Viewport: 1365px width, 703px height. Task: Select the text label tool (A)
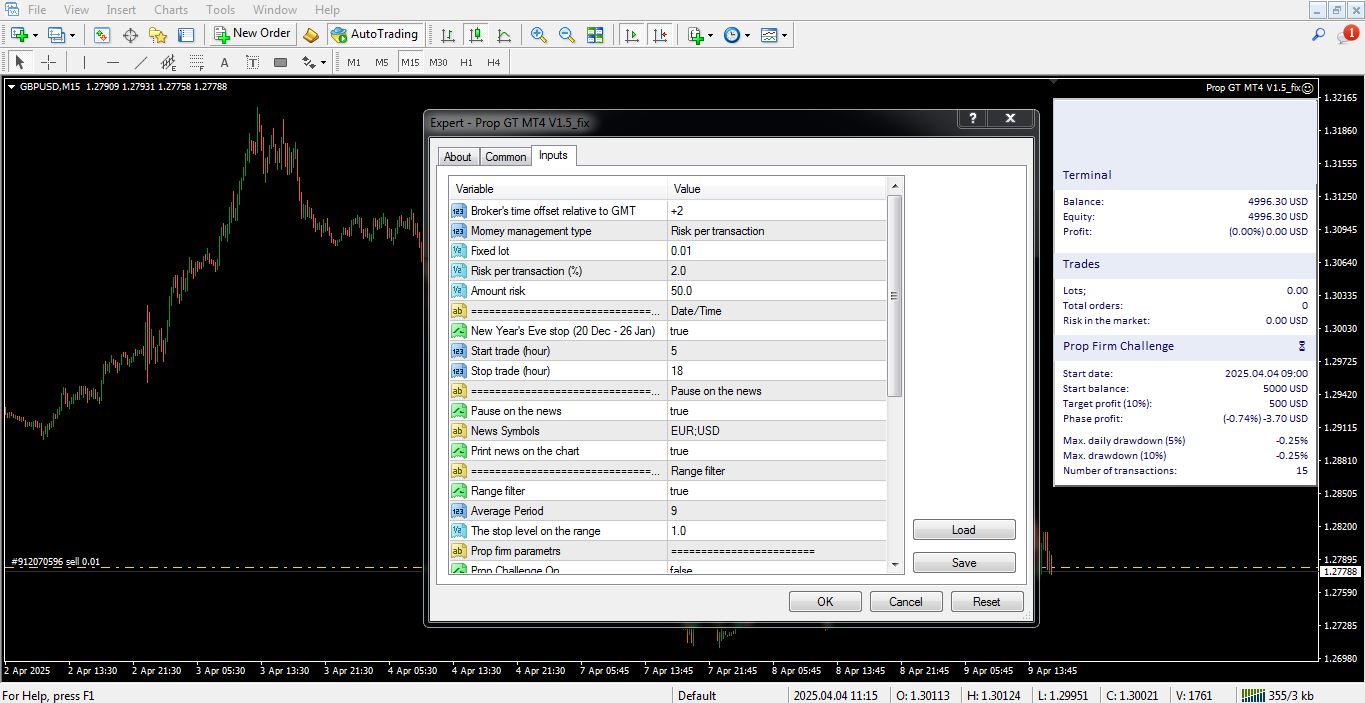tap(224, 62)
